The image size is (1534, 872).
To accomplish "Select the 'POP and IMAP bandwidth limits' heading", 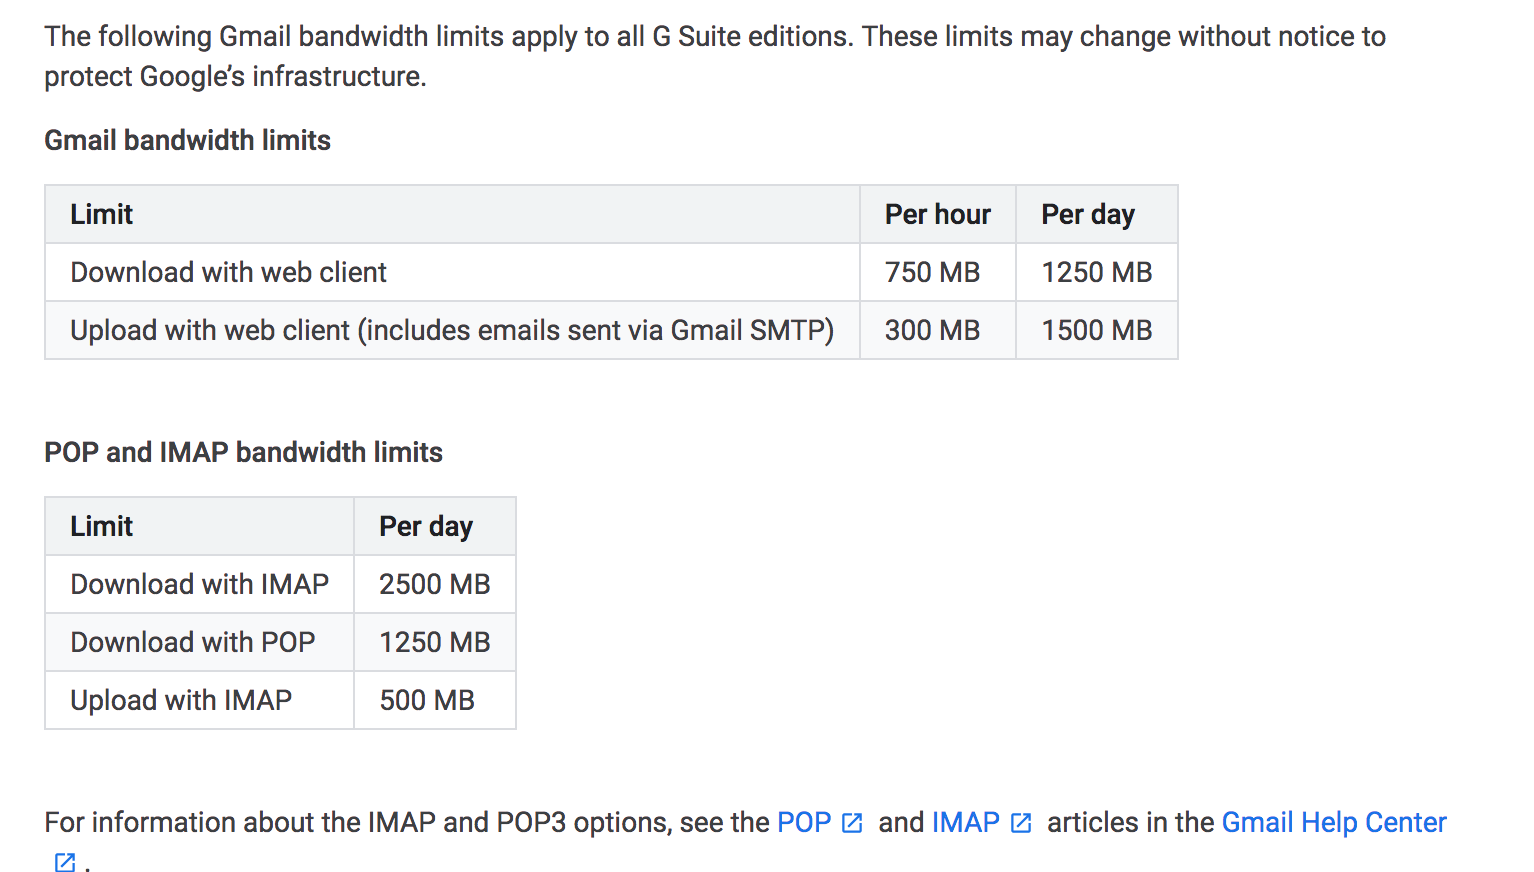I will click(243, 452).
